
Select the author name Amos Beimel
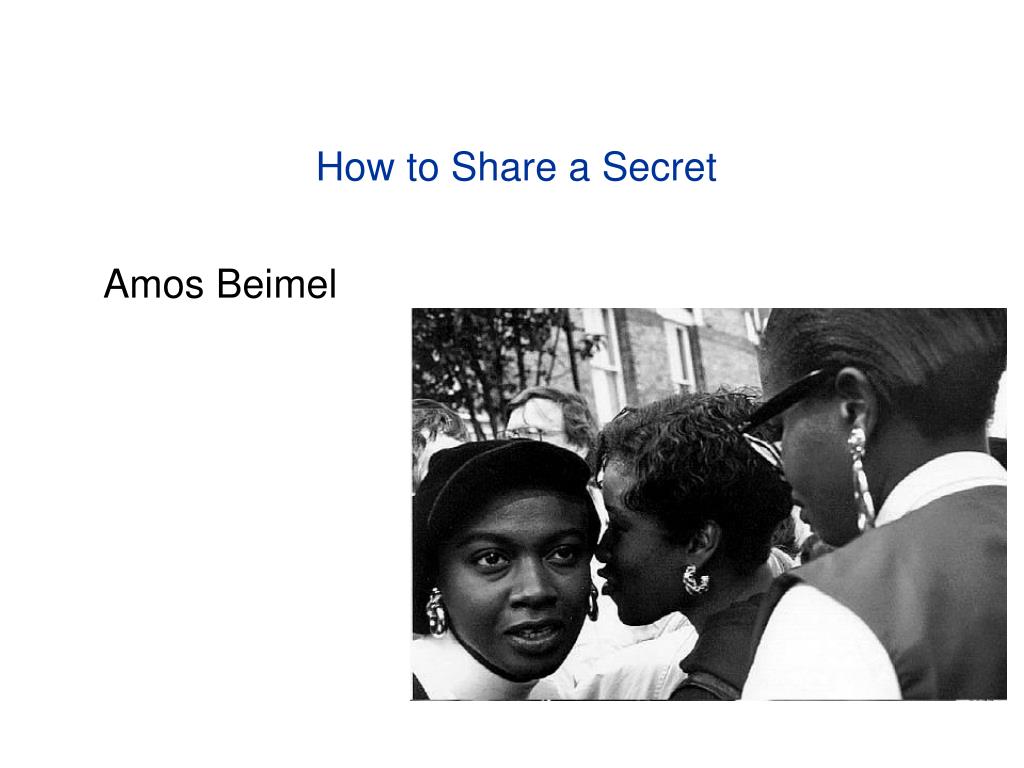tap(220, 284)
